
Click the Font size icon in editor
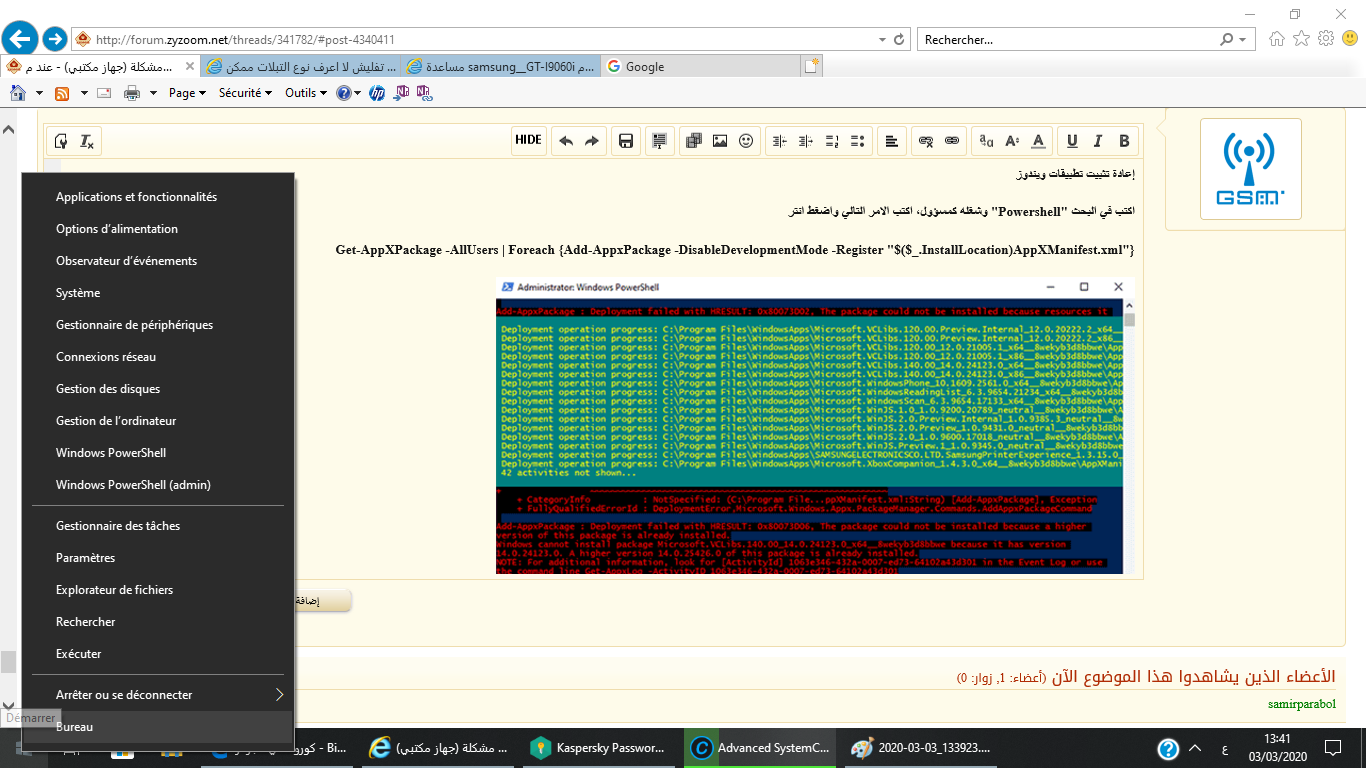coord(1012,141)
